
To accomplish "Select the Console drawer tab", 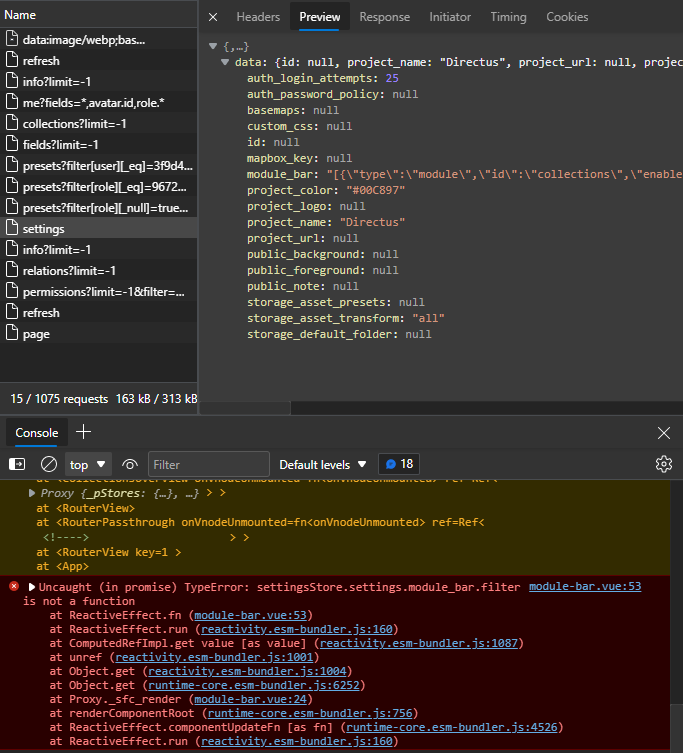I will (37, 433).
